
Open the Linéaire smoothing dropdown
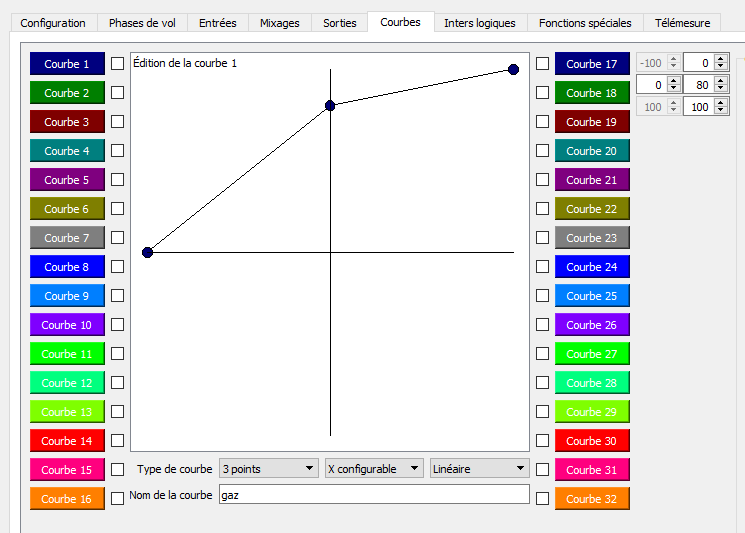click(x=479, y=468)
